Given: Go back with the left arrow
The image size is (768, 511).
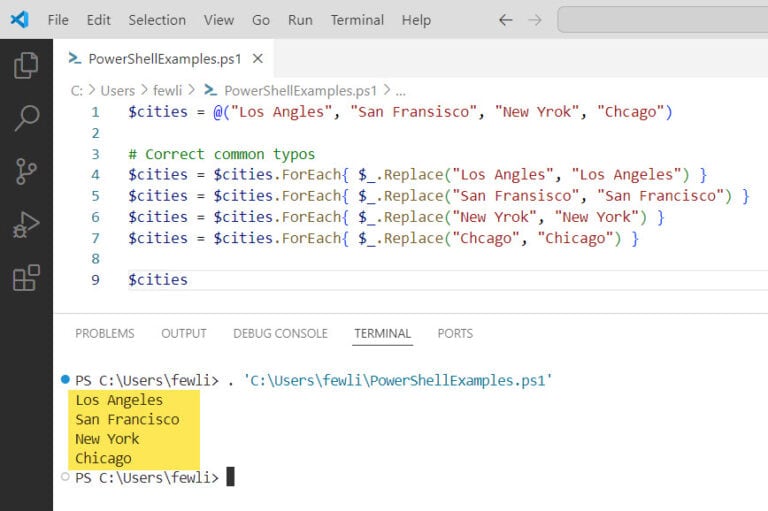Looking at the screenshot, I should [x=505, y=20].
